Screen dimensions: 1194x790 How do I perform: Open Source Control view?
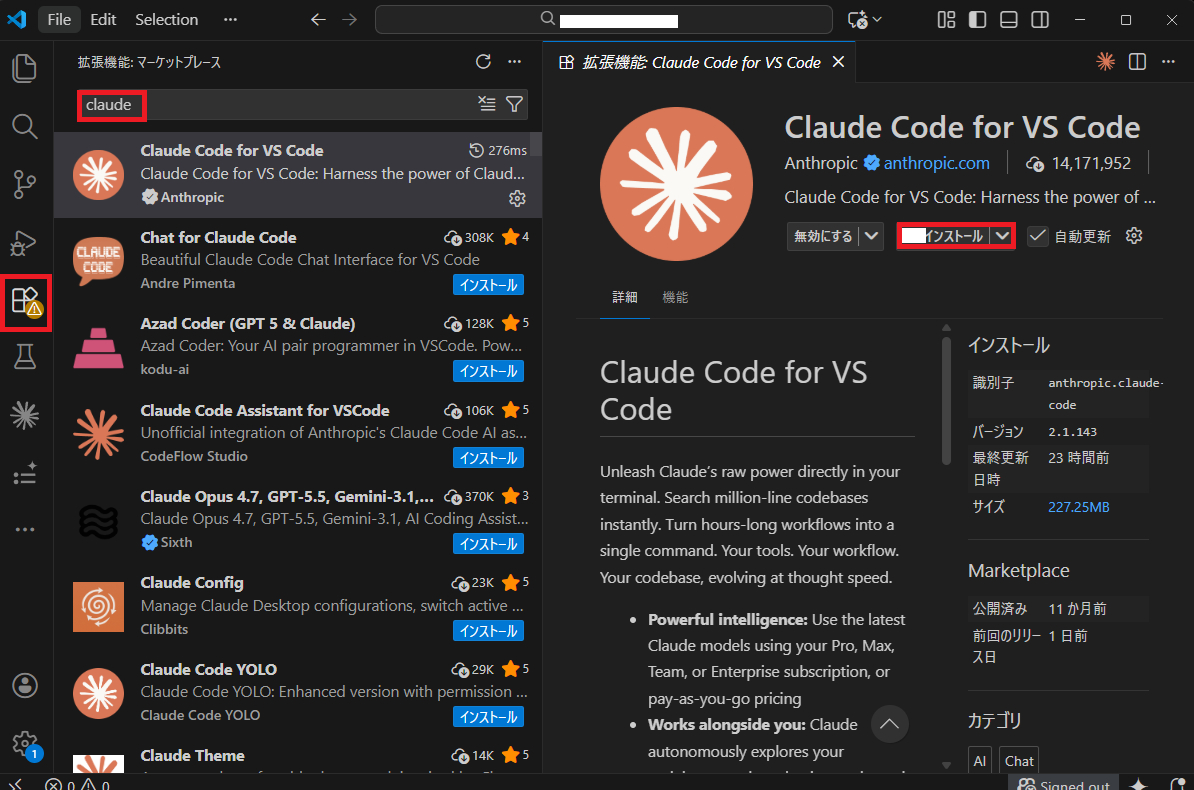pyautogui.click(x=25, y=184)
